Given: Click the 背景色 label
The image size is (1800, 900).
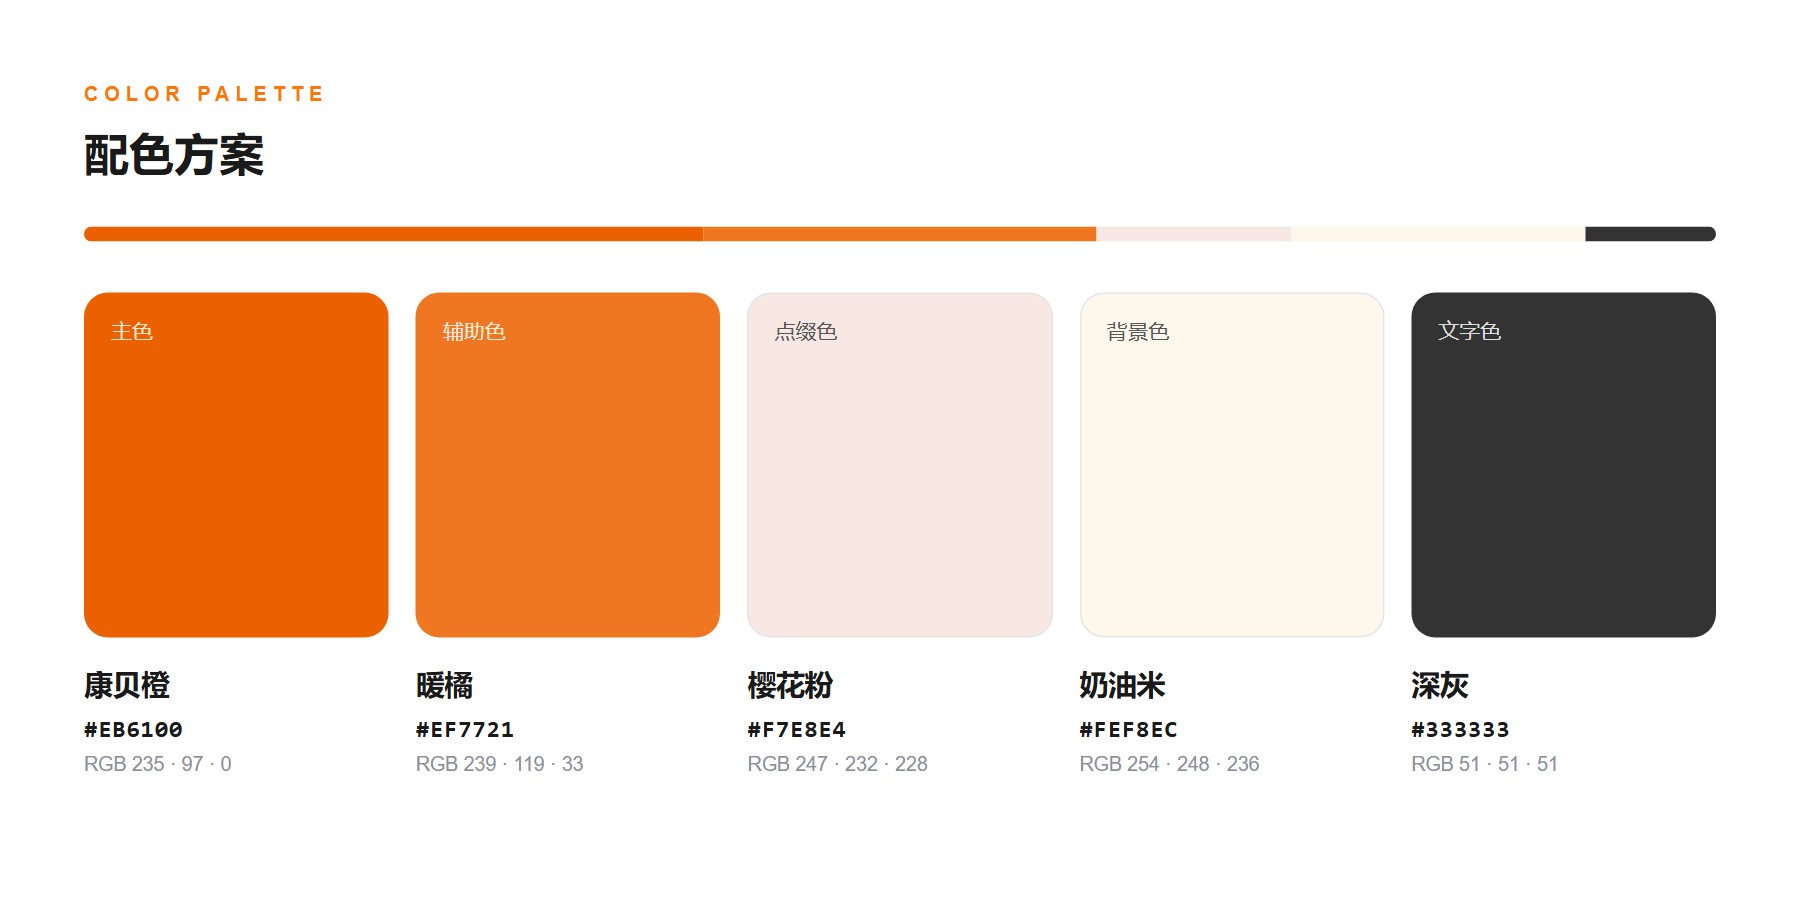Looking at the screenshot, I should [x=1138, y=331].
